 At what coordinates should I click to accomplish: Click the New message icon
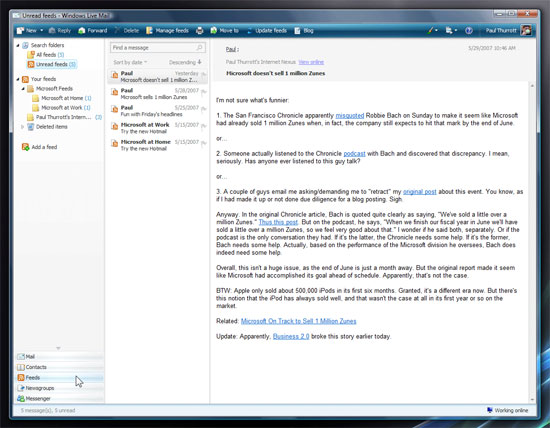pyautogui.click(x=21, y=31)
